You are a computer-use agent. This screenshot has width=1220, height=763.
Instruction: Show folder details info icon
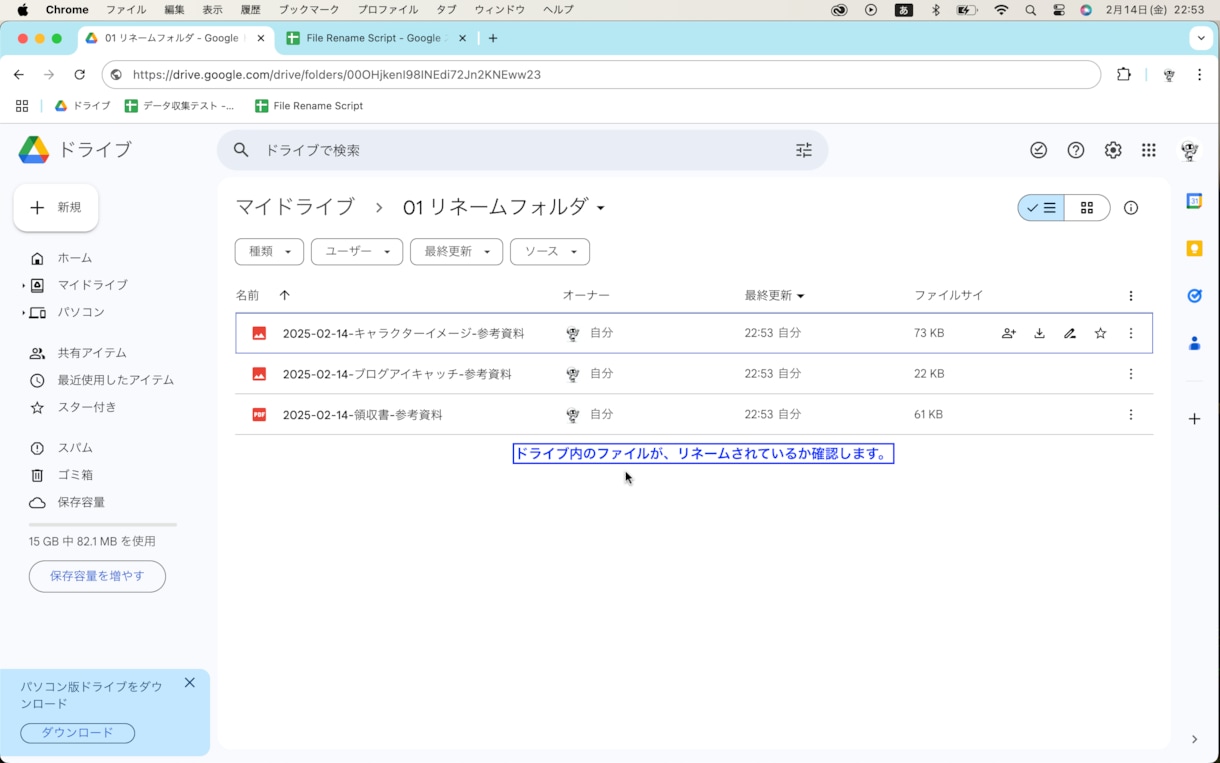[1131, 208]
